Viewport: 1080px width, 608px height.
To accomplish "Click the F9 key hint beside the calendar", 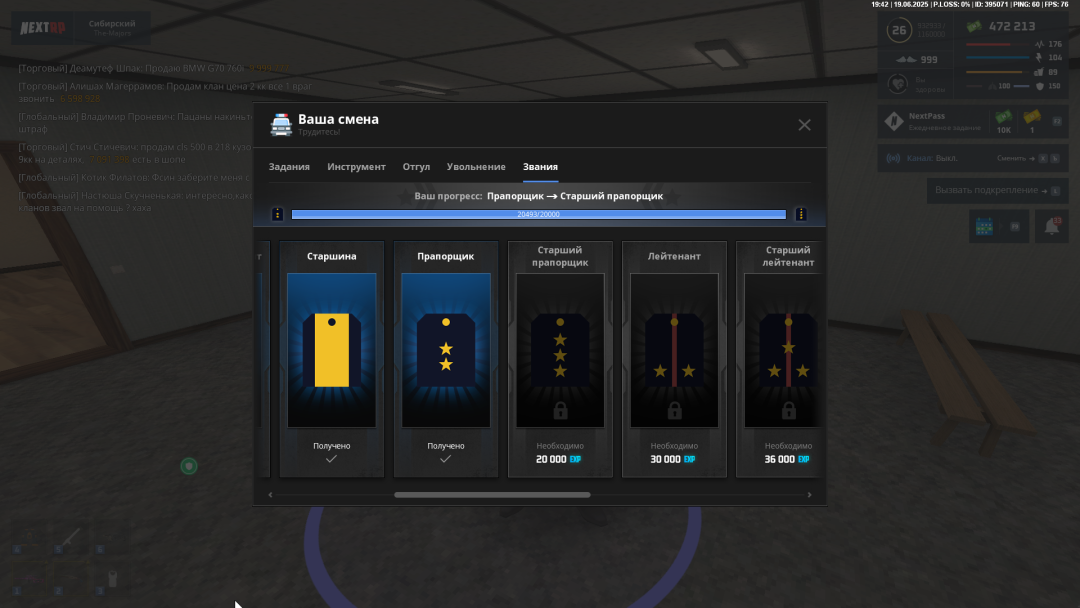I will click(x=1015, y=227).
